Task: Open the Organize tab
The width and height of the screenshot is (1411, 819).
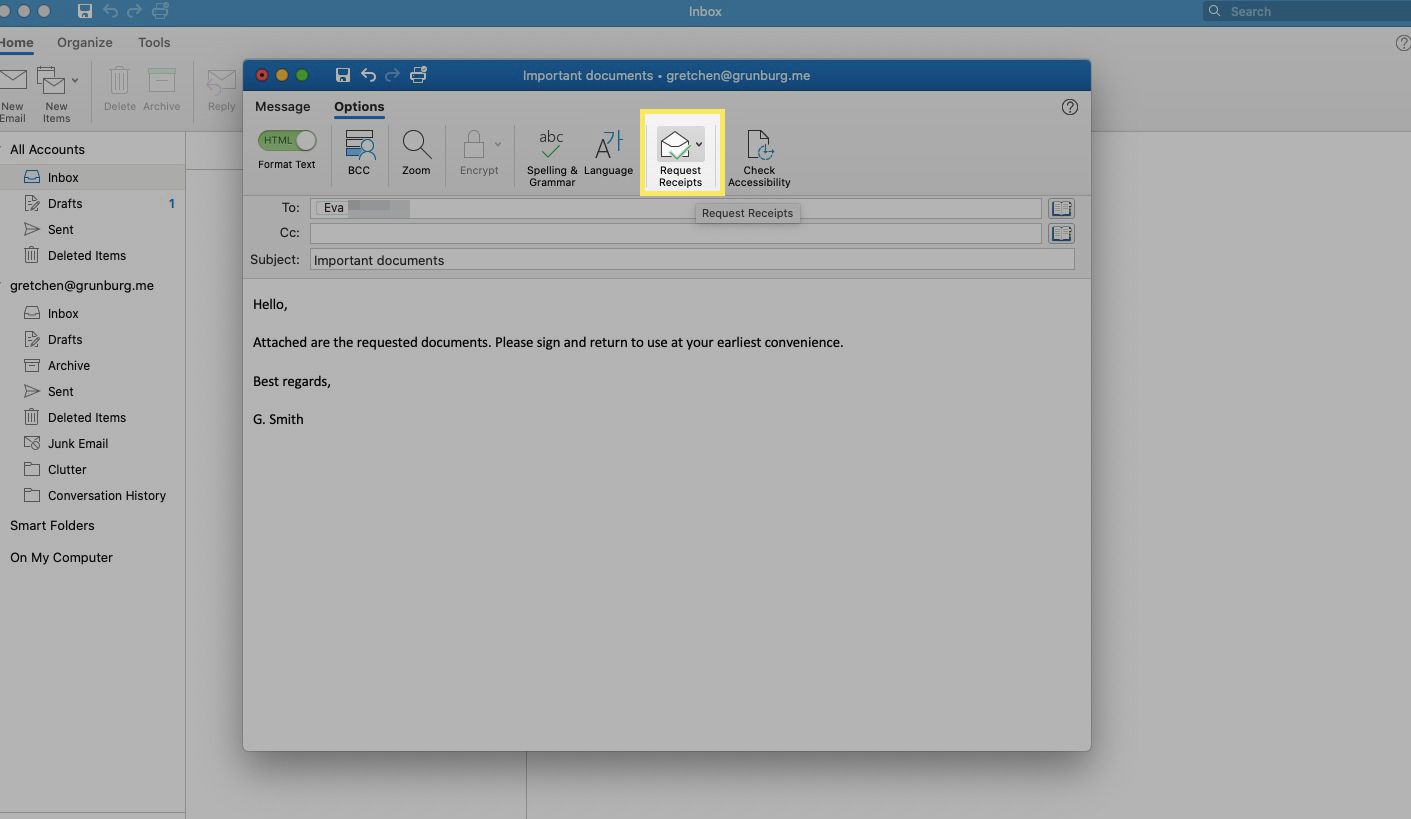Action: pos(85,42)
